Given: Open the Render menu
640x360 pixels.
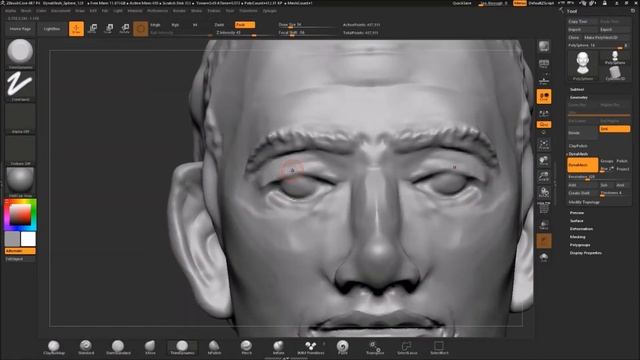Looking at the screenshot, I should tap(179, 11).
